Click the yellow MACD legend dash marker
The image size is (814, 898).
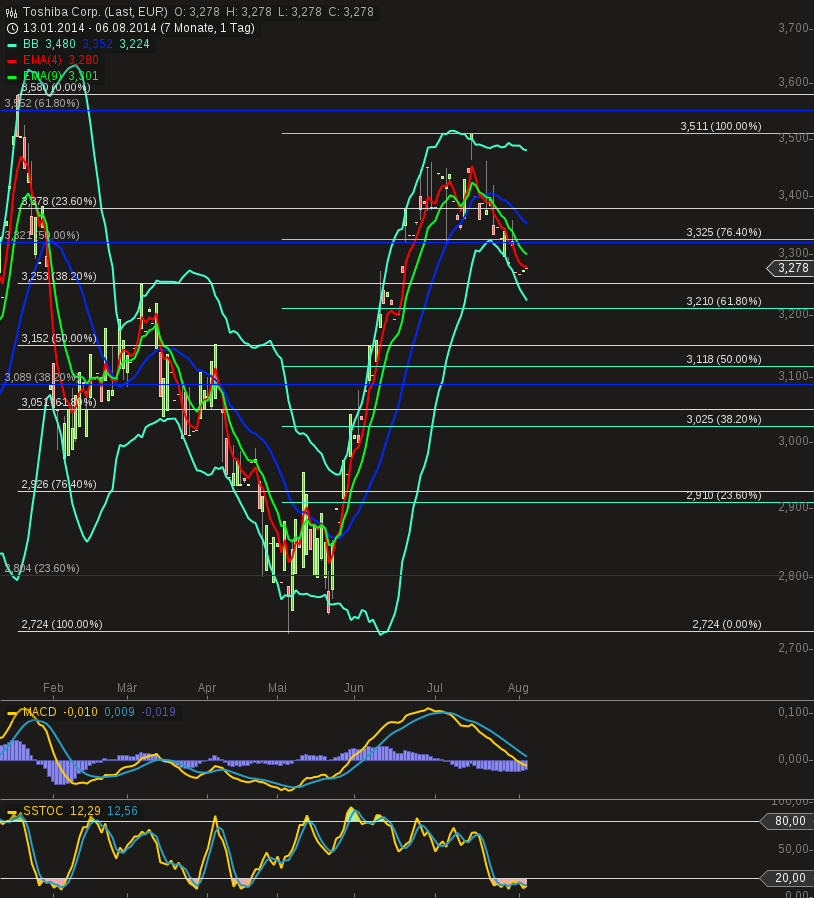tap(13, 713)
